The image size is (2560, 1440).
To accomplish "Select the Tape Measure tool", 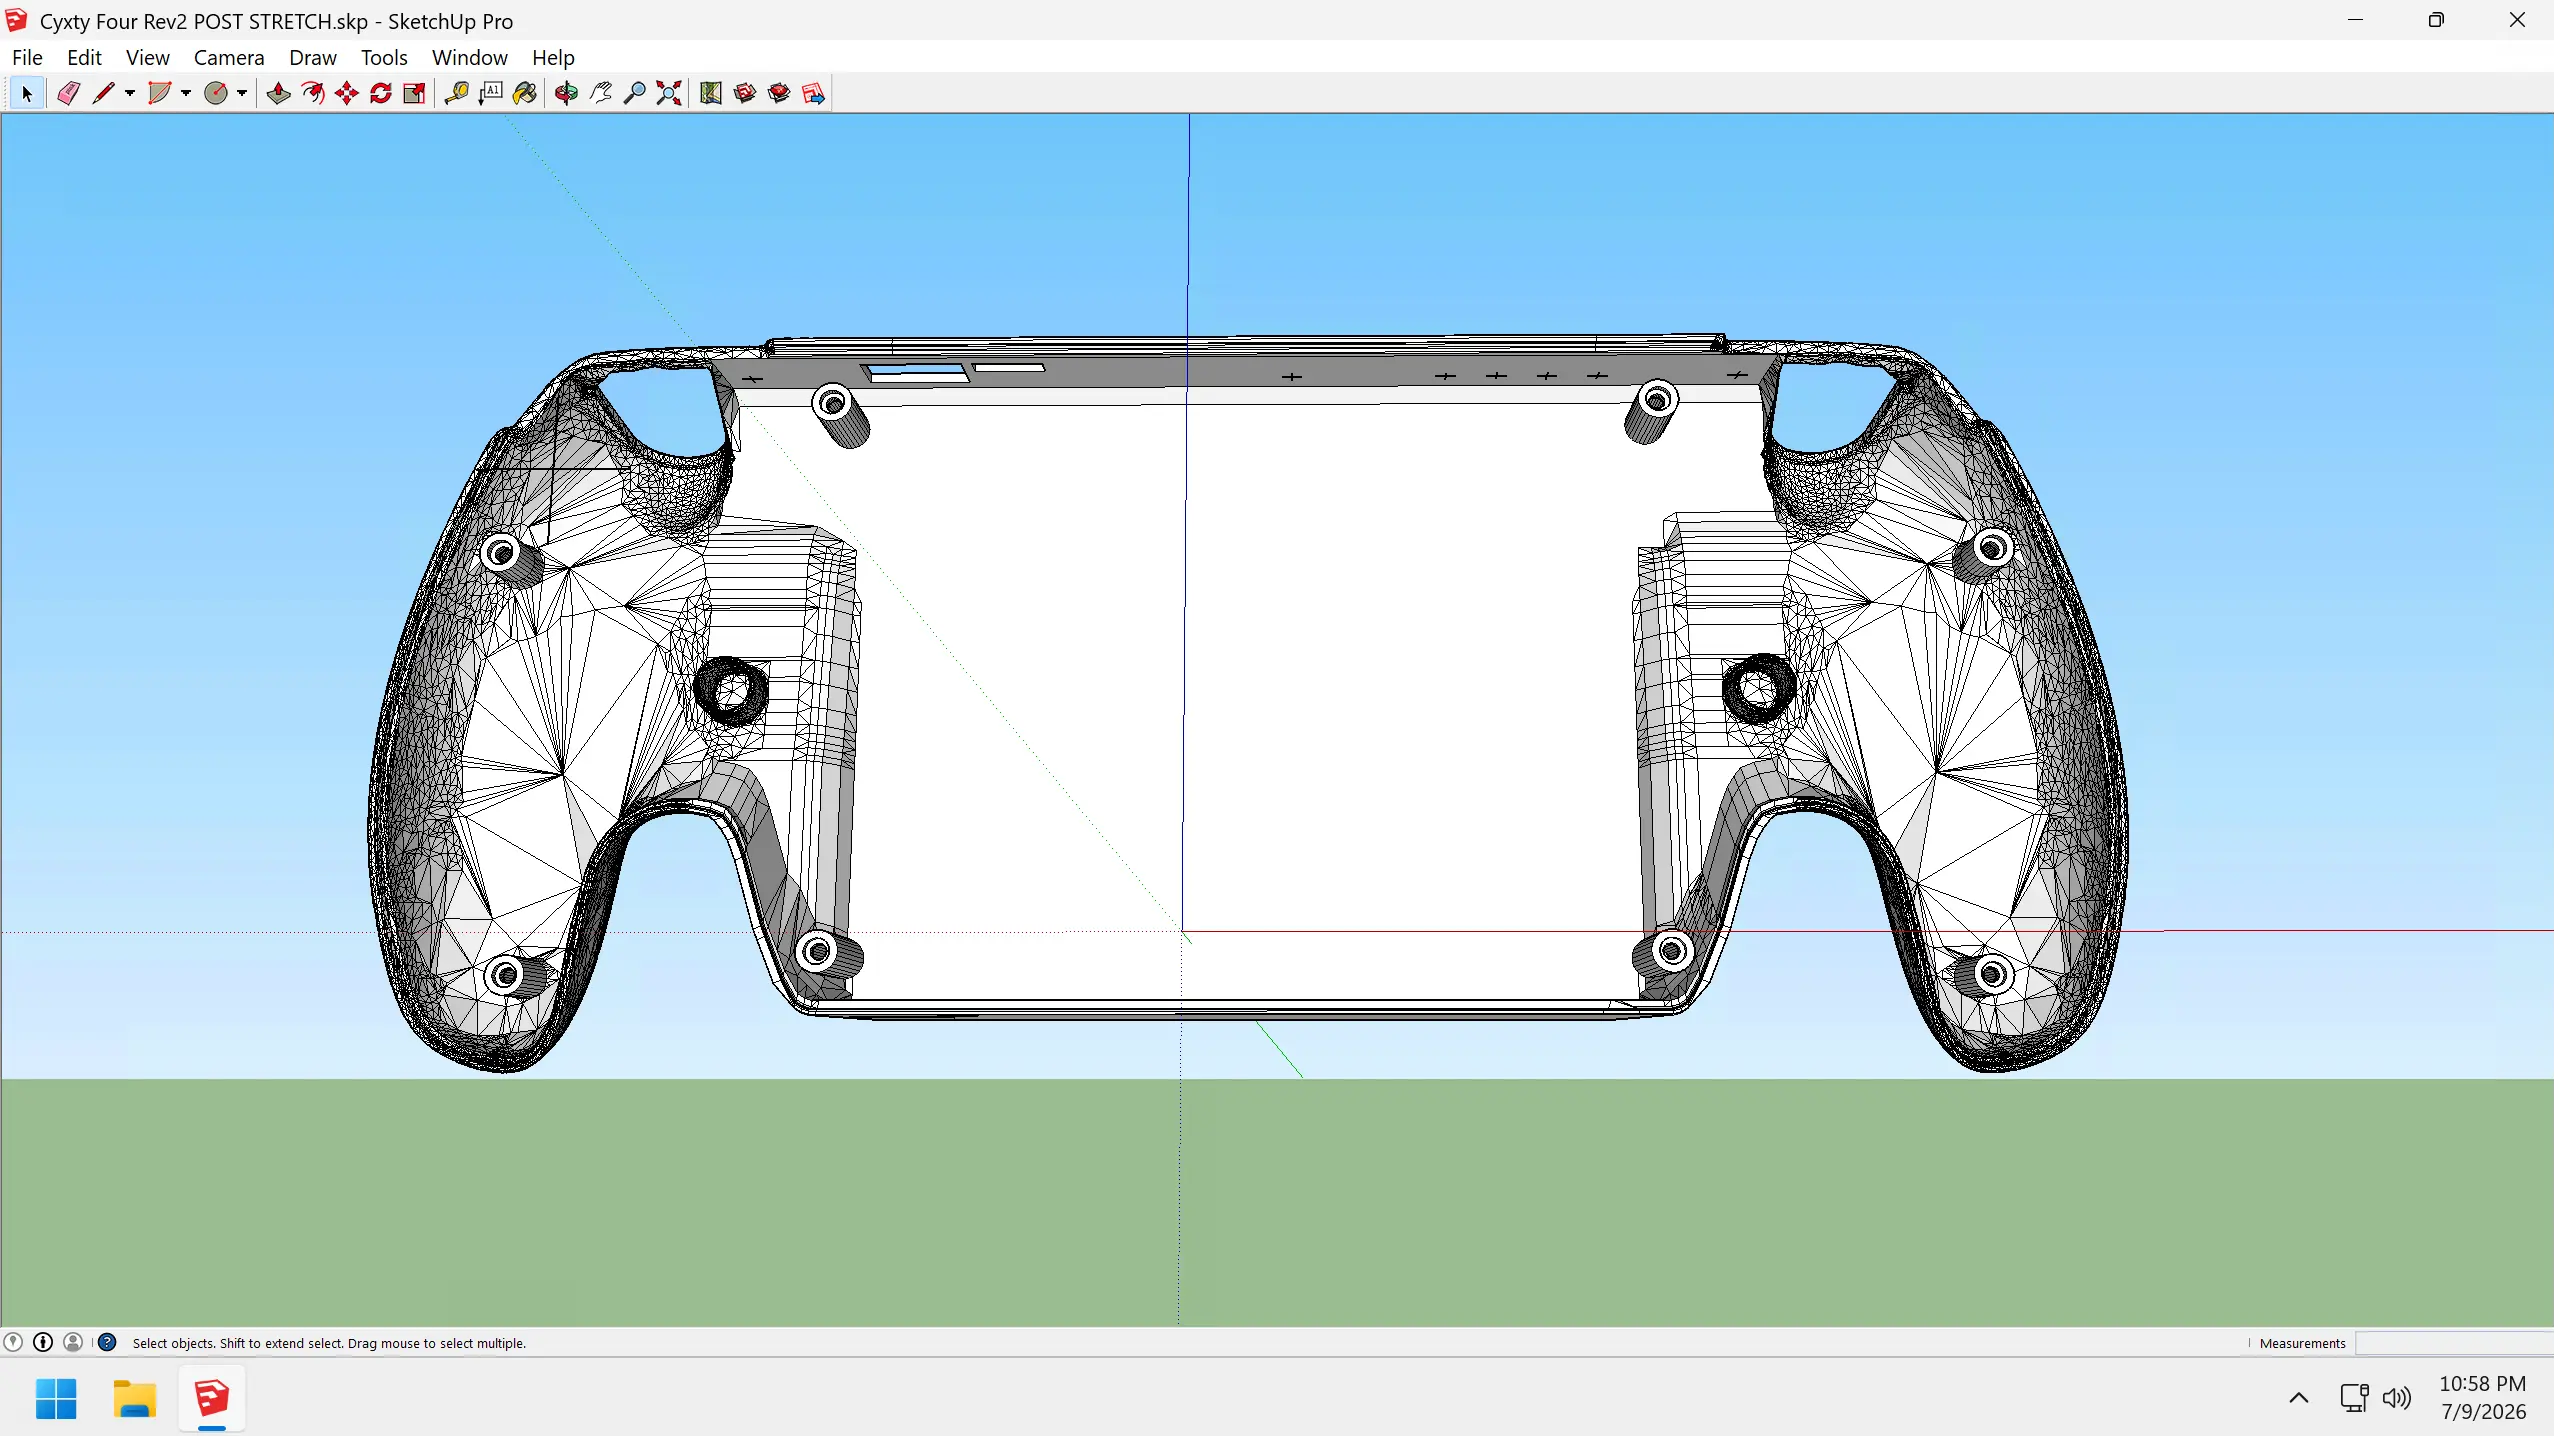I will click(x=457, y=94).
